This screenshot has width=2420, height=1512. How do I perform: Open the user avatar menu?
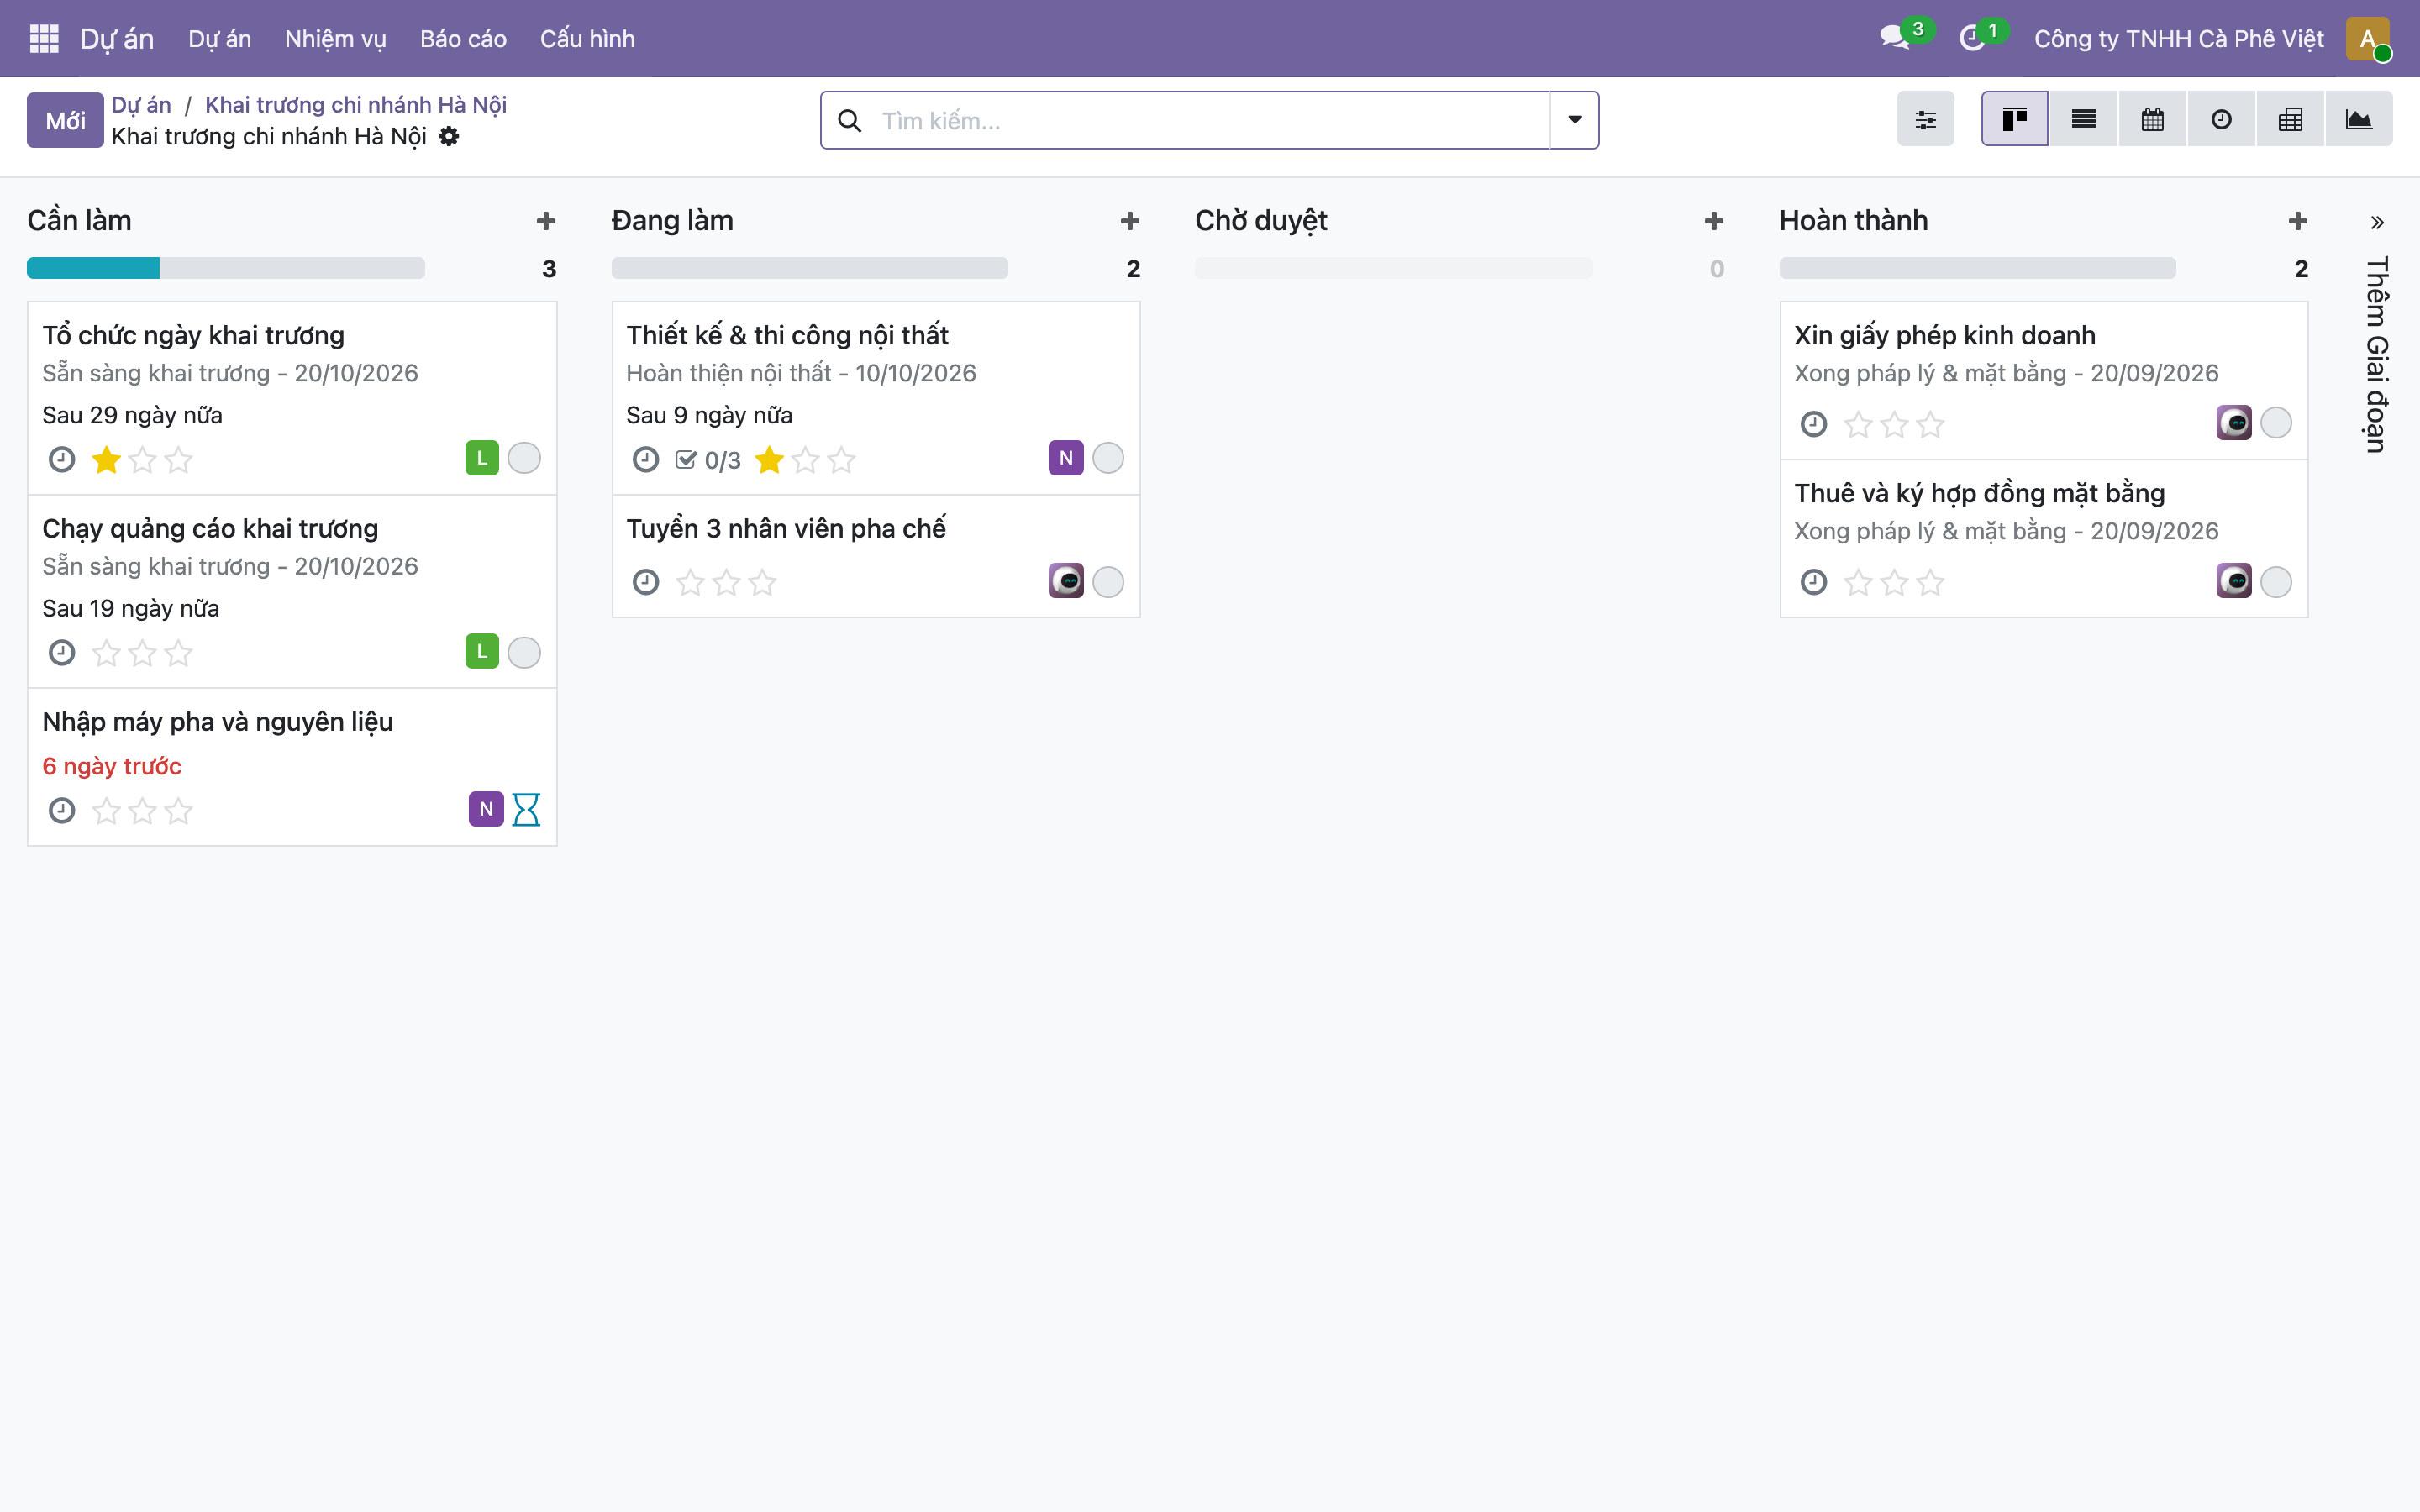(2367, 38)
